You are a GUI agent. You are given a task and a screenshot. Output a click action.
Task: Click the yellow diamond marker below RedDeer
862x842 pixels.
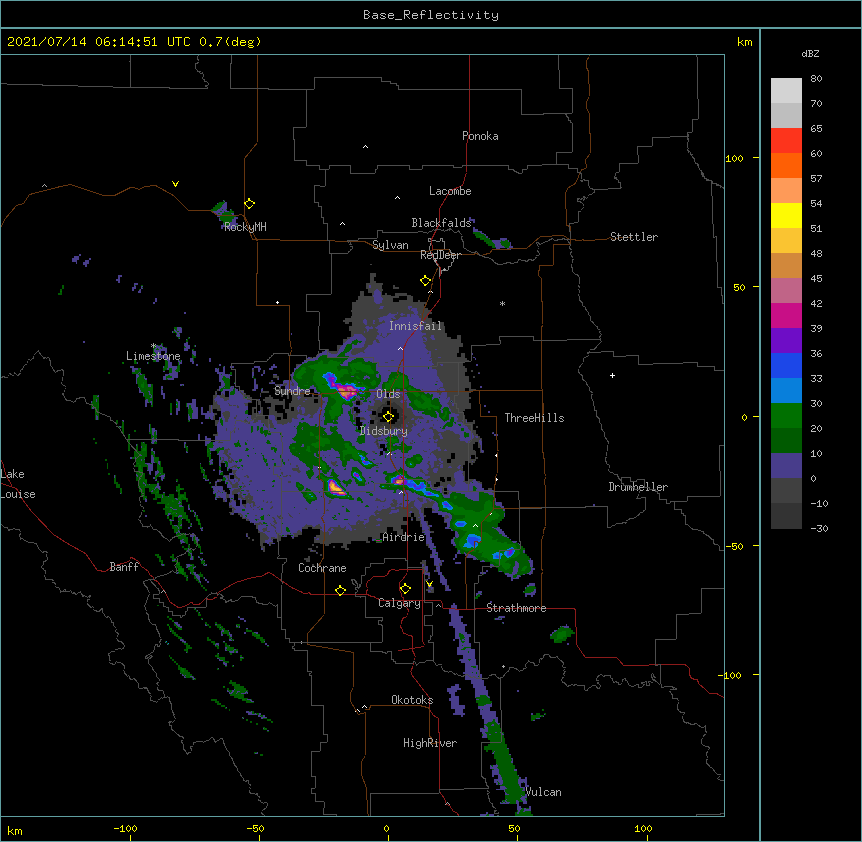pyautogui.click(x=426, y=281)
